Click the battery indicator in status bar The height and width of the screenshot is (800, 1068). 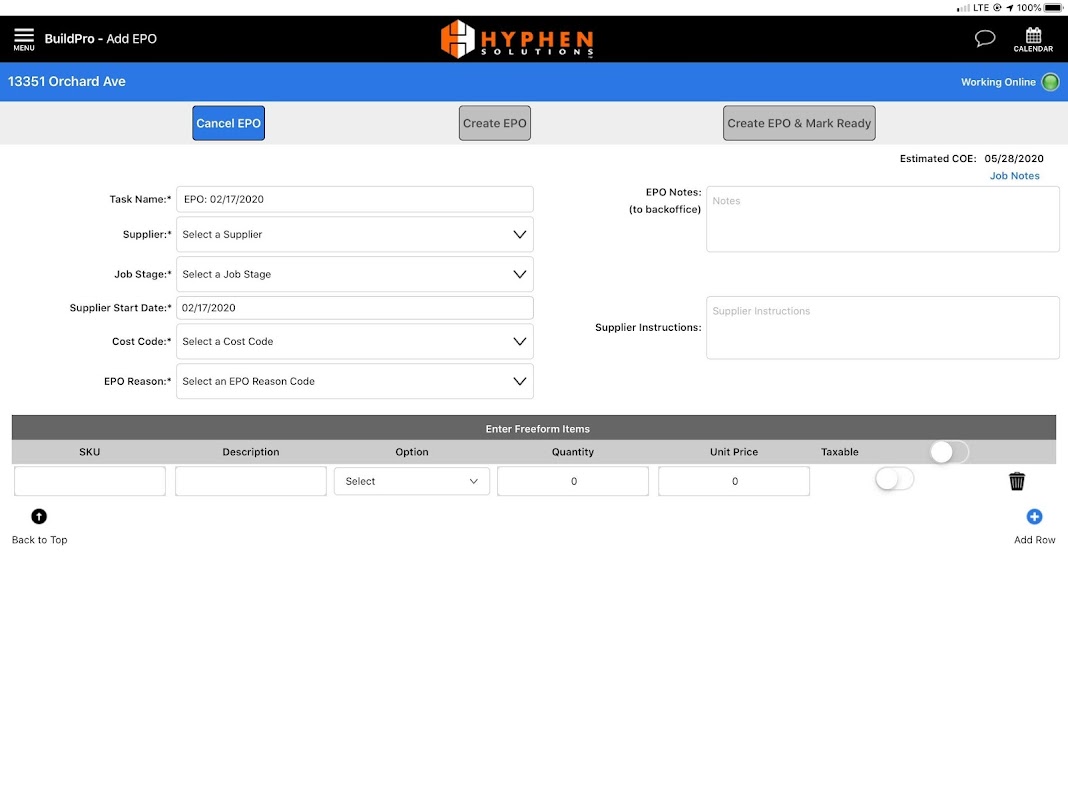pyautogui.click(x=1053, y=7)
